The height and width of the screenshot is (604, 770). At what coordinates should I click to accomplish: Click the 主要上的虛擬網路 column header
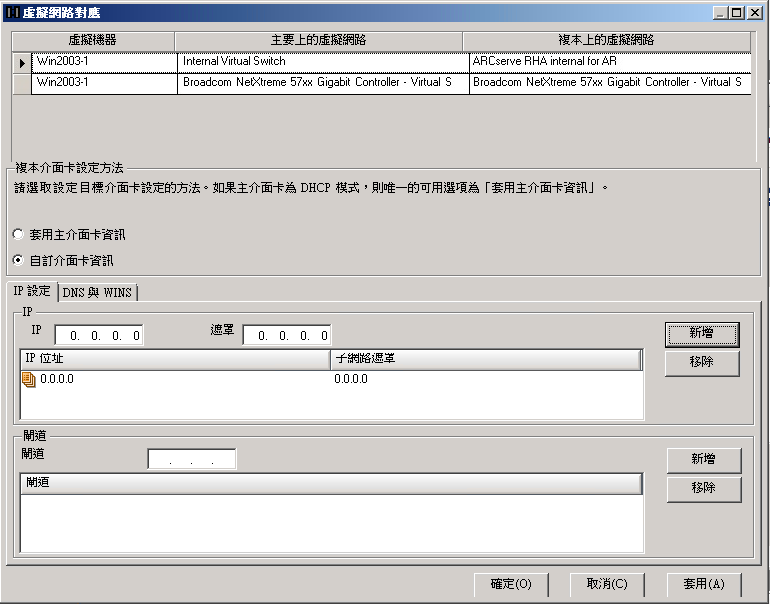tap(319, 41)
